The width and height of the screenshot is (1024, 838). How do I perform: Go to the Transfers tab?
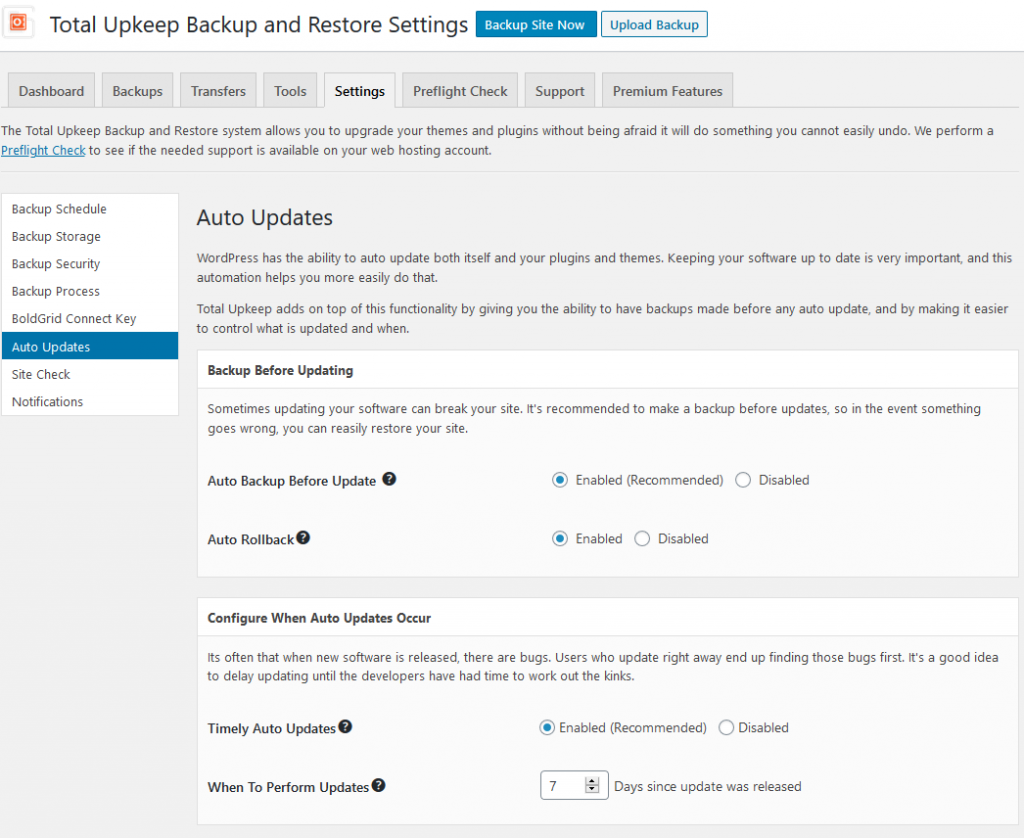pyautogui.click(x=218, y=91)
